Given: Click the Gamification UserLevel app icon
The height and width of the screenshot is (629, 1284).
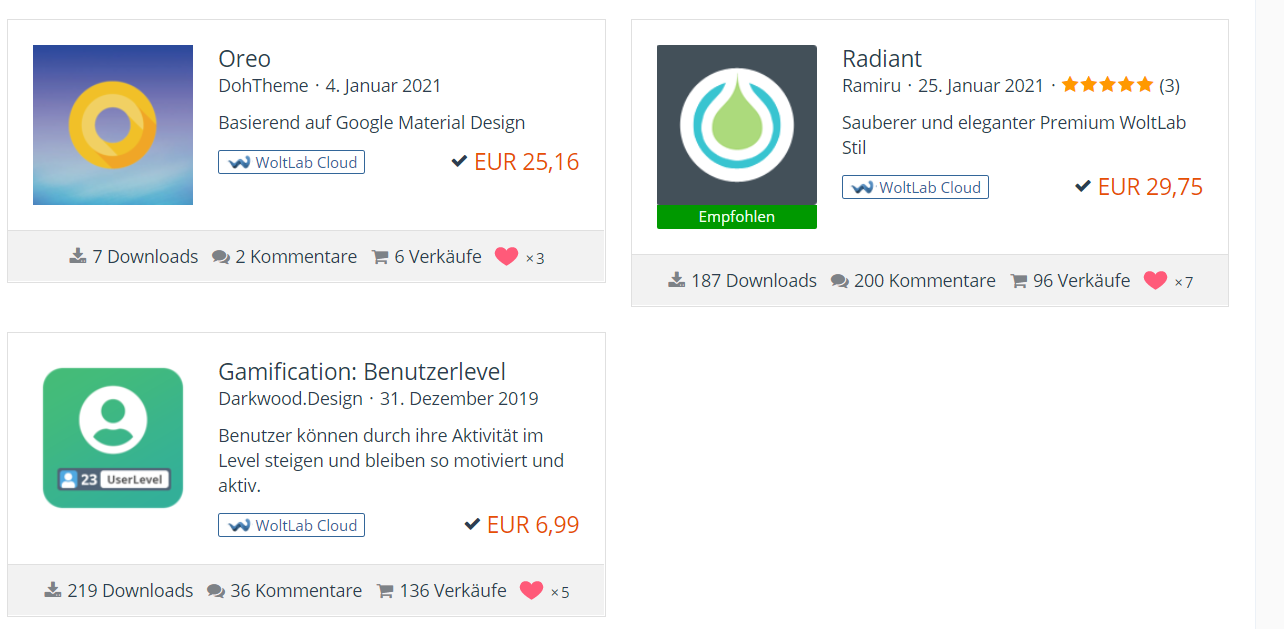Looking at the screenshot, I should [x=113, y=437].
